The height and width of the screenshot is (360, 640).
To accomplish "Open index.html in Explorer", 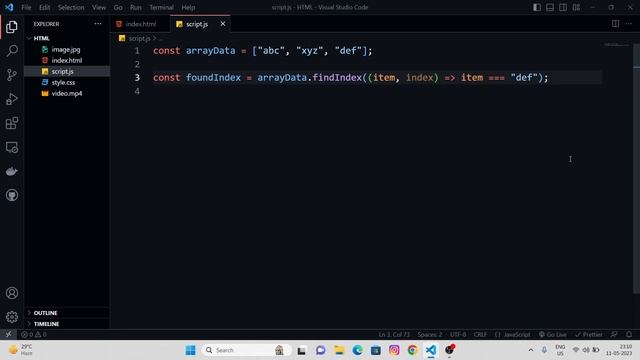I will click(67, 60).
